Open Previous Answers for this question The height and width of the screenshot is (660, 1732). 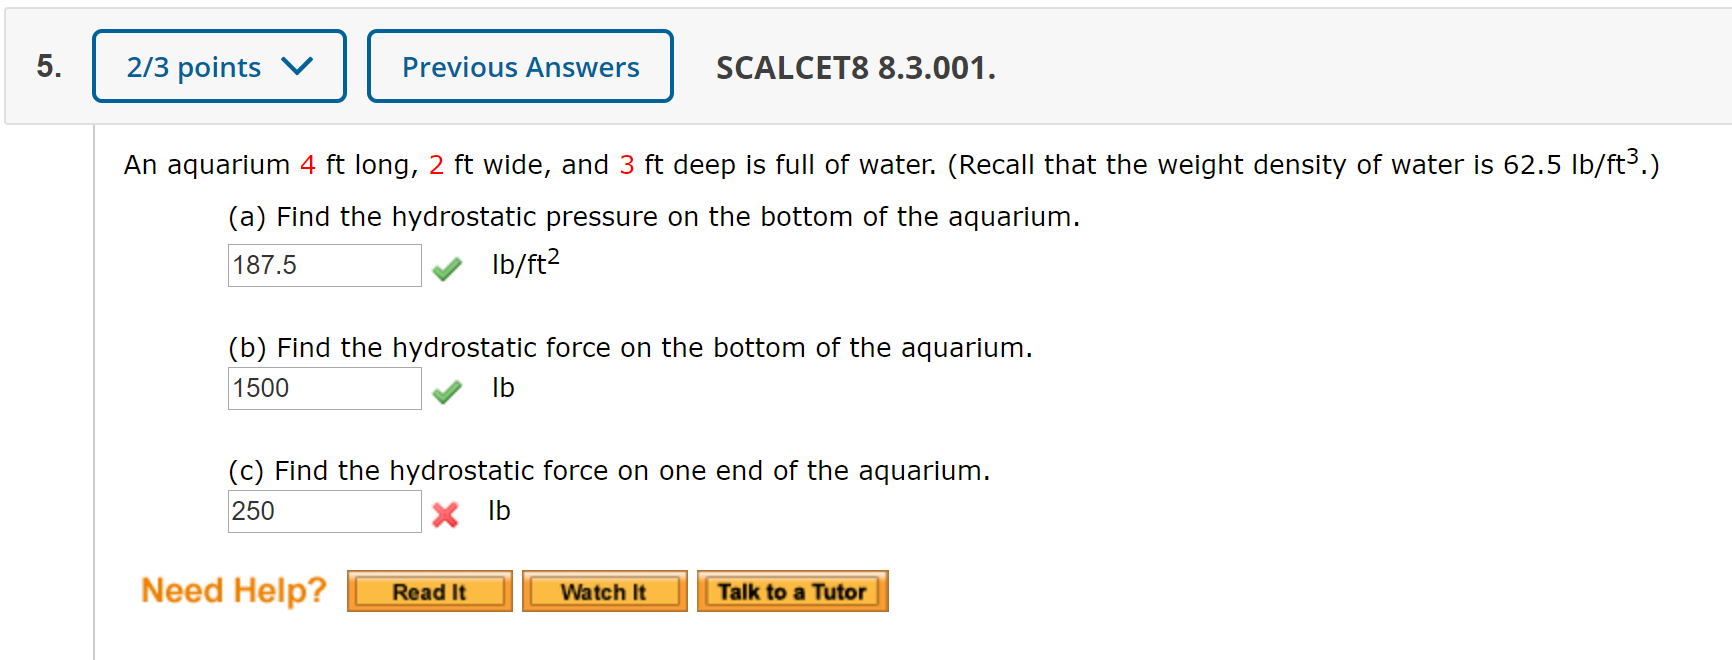[x=519, y=66]
